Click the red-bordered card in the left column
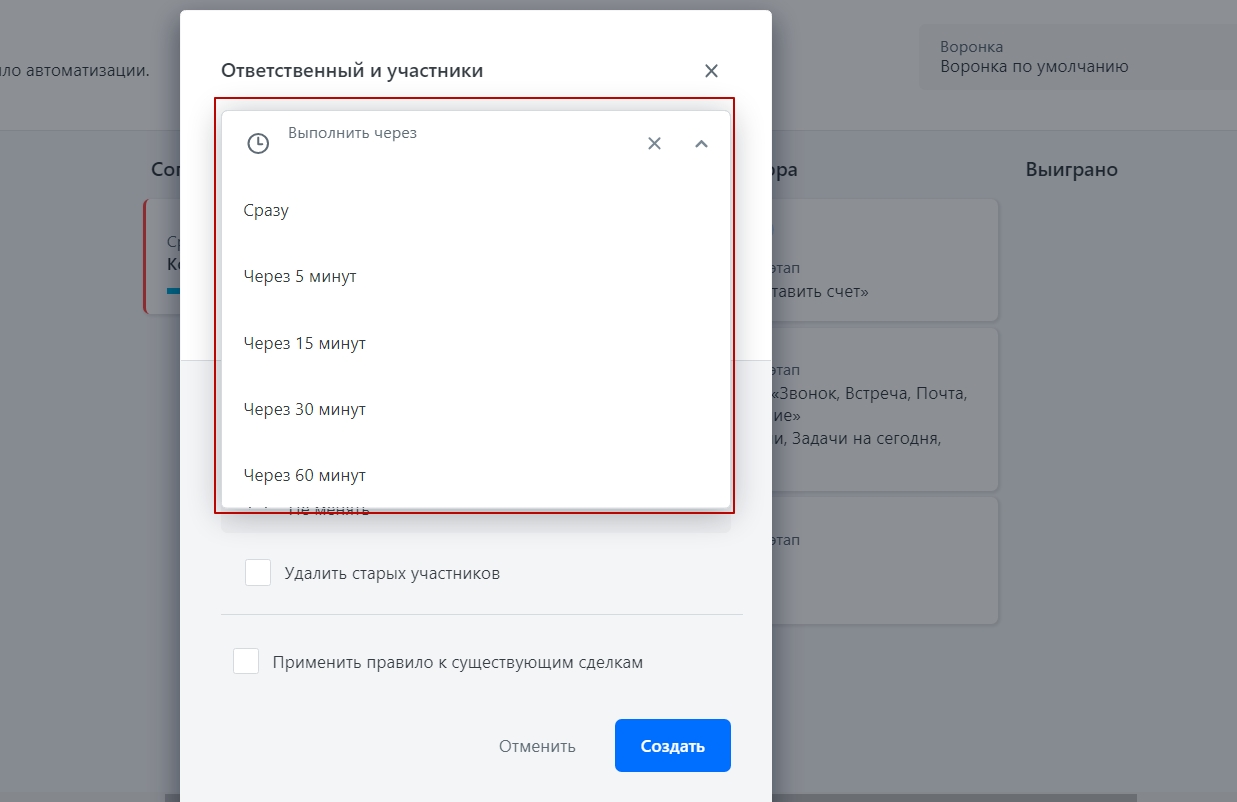1237x802 pixels. 162,256
